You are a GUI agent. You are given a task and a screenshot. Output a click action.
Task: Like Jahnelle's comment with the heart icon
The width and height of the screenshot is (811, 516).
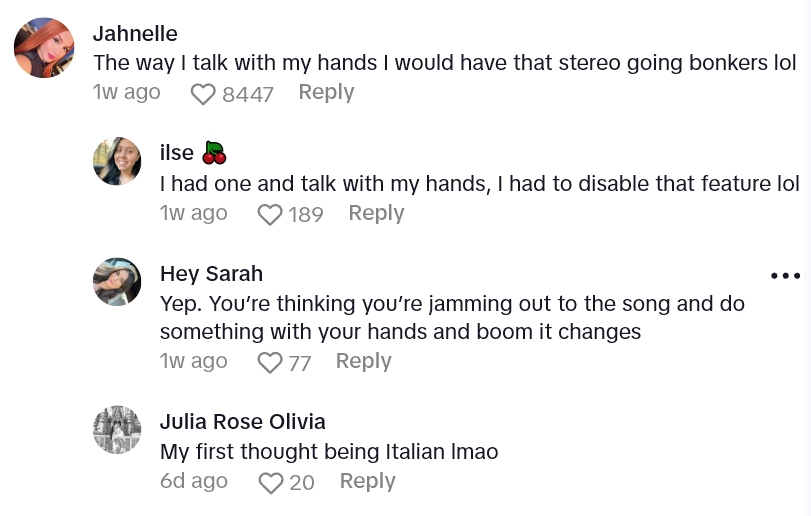(x=203, y=94)
